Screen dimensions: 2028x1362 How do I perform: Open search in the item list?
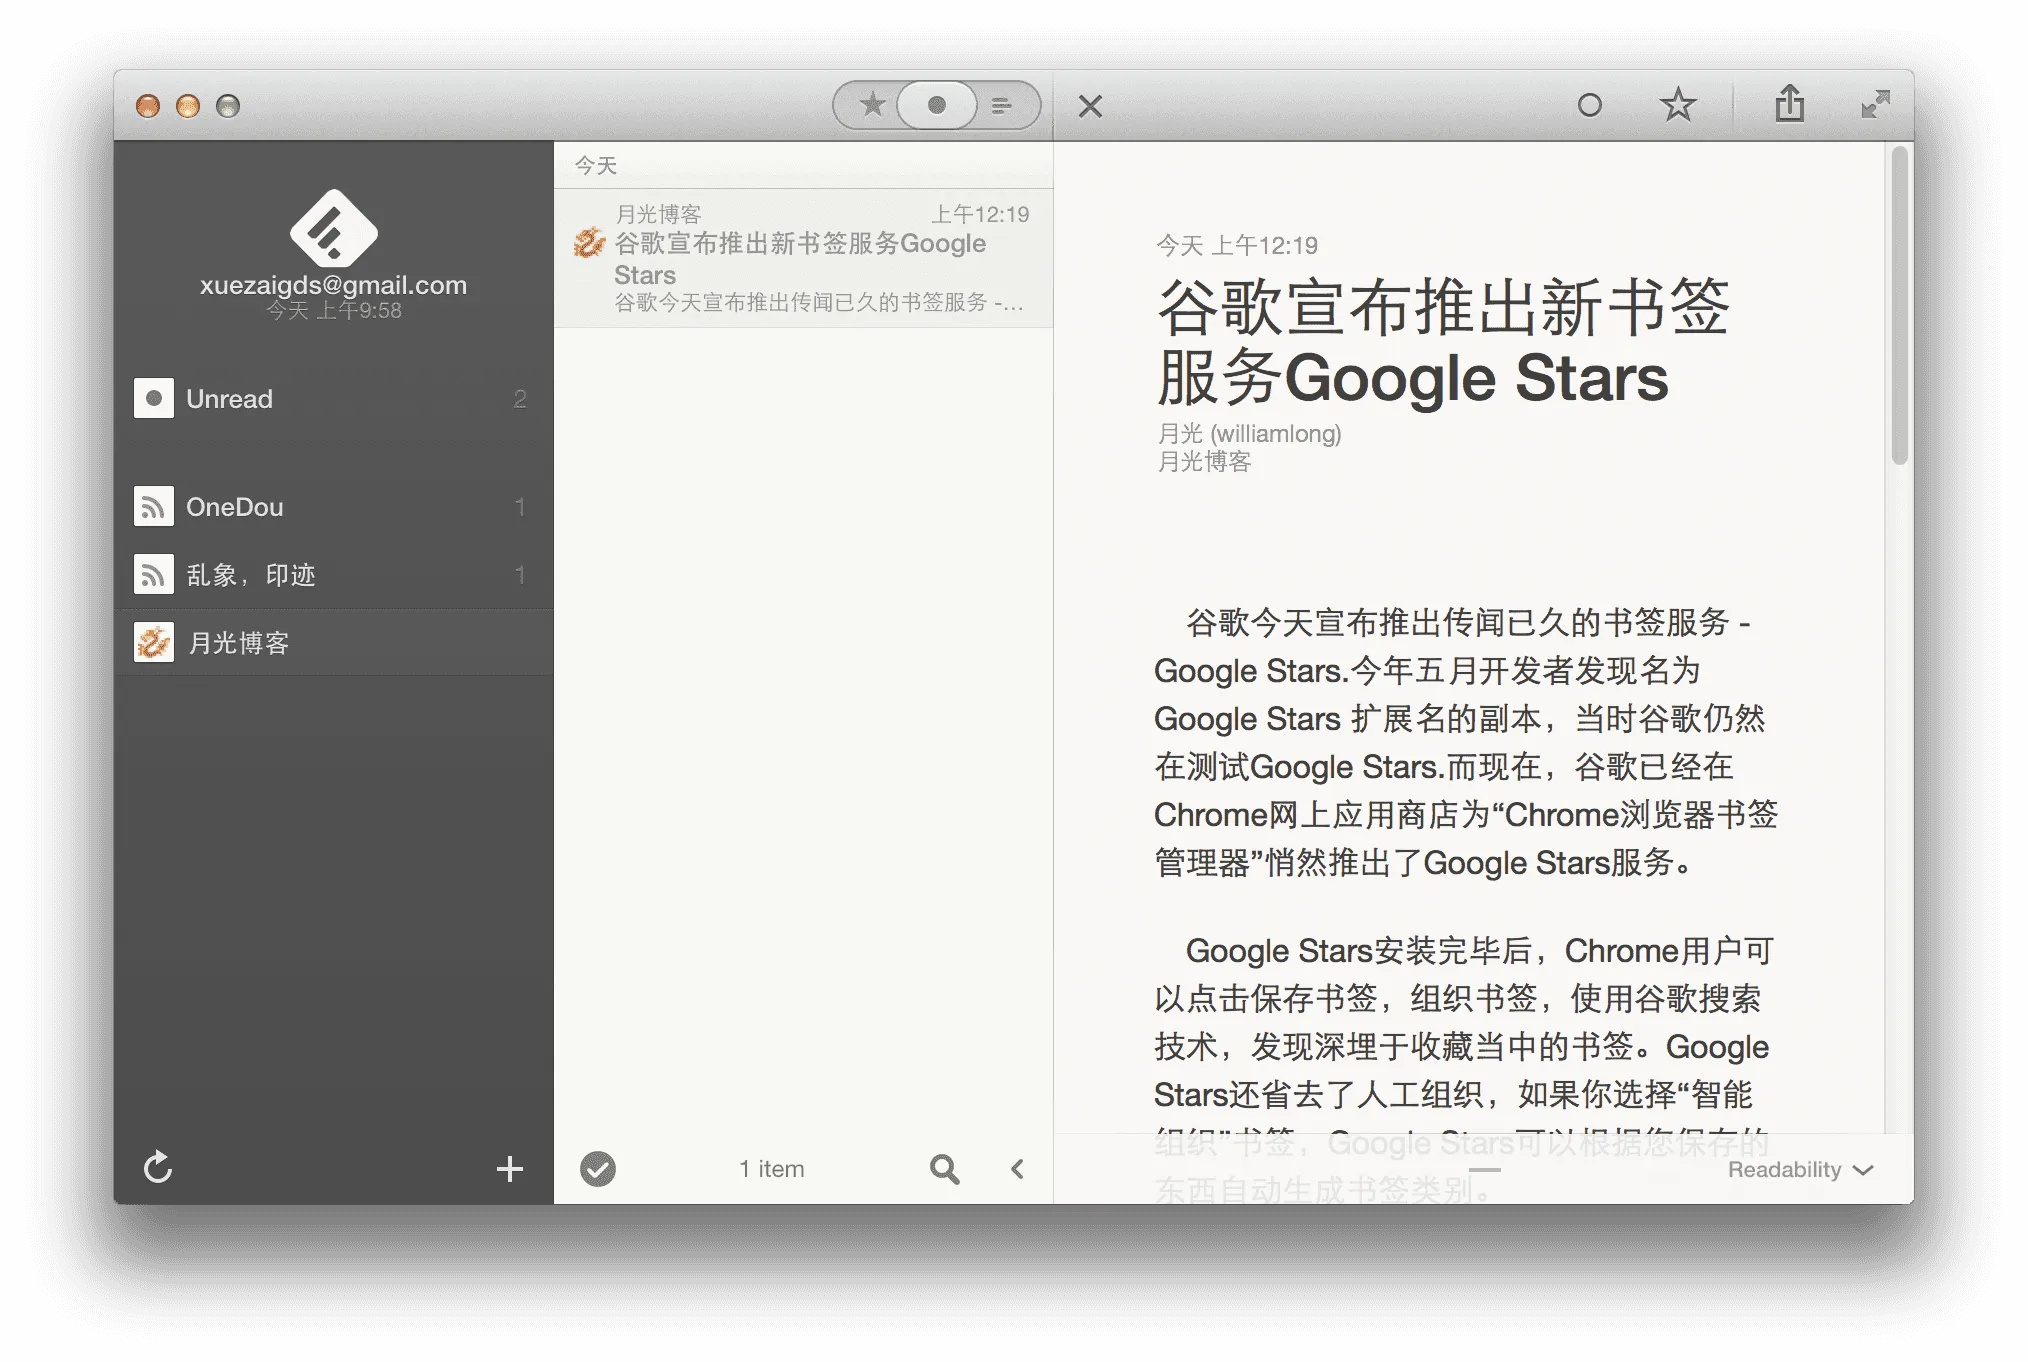point(944,1168)
